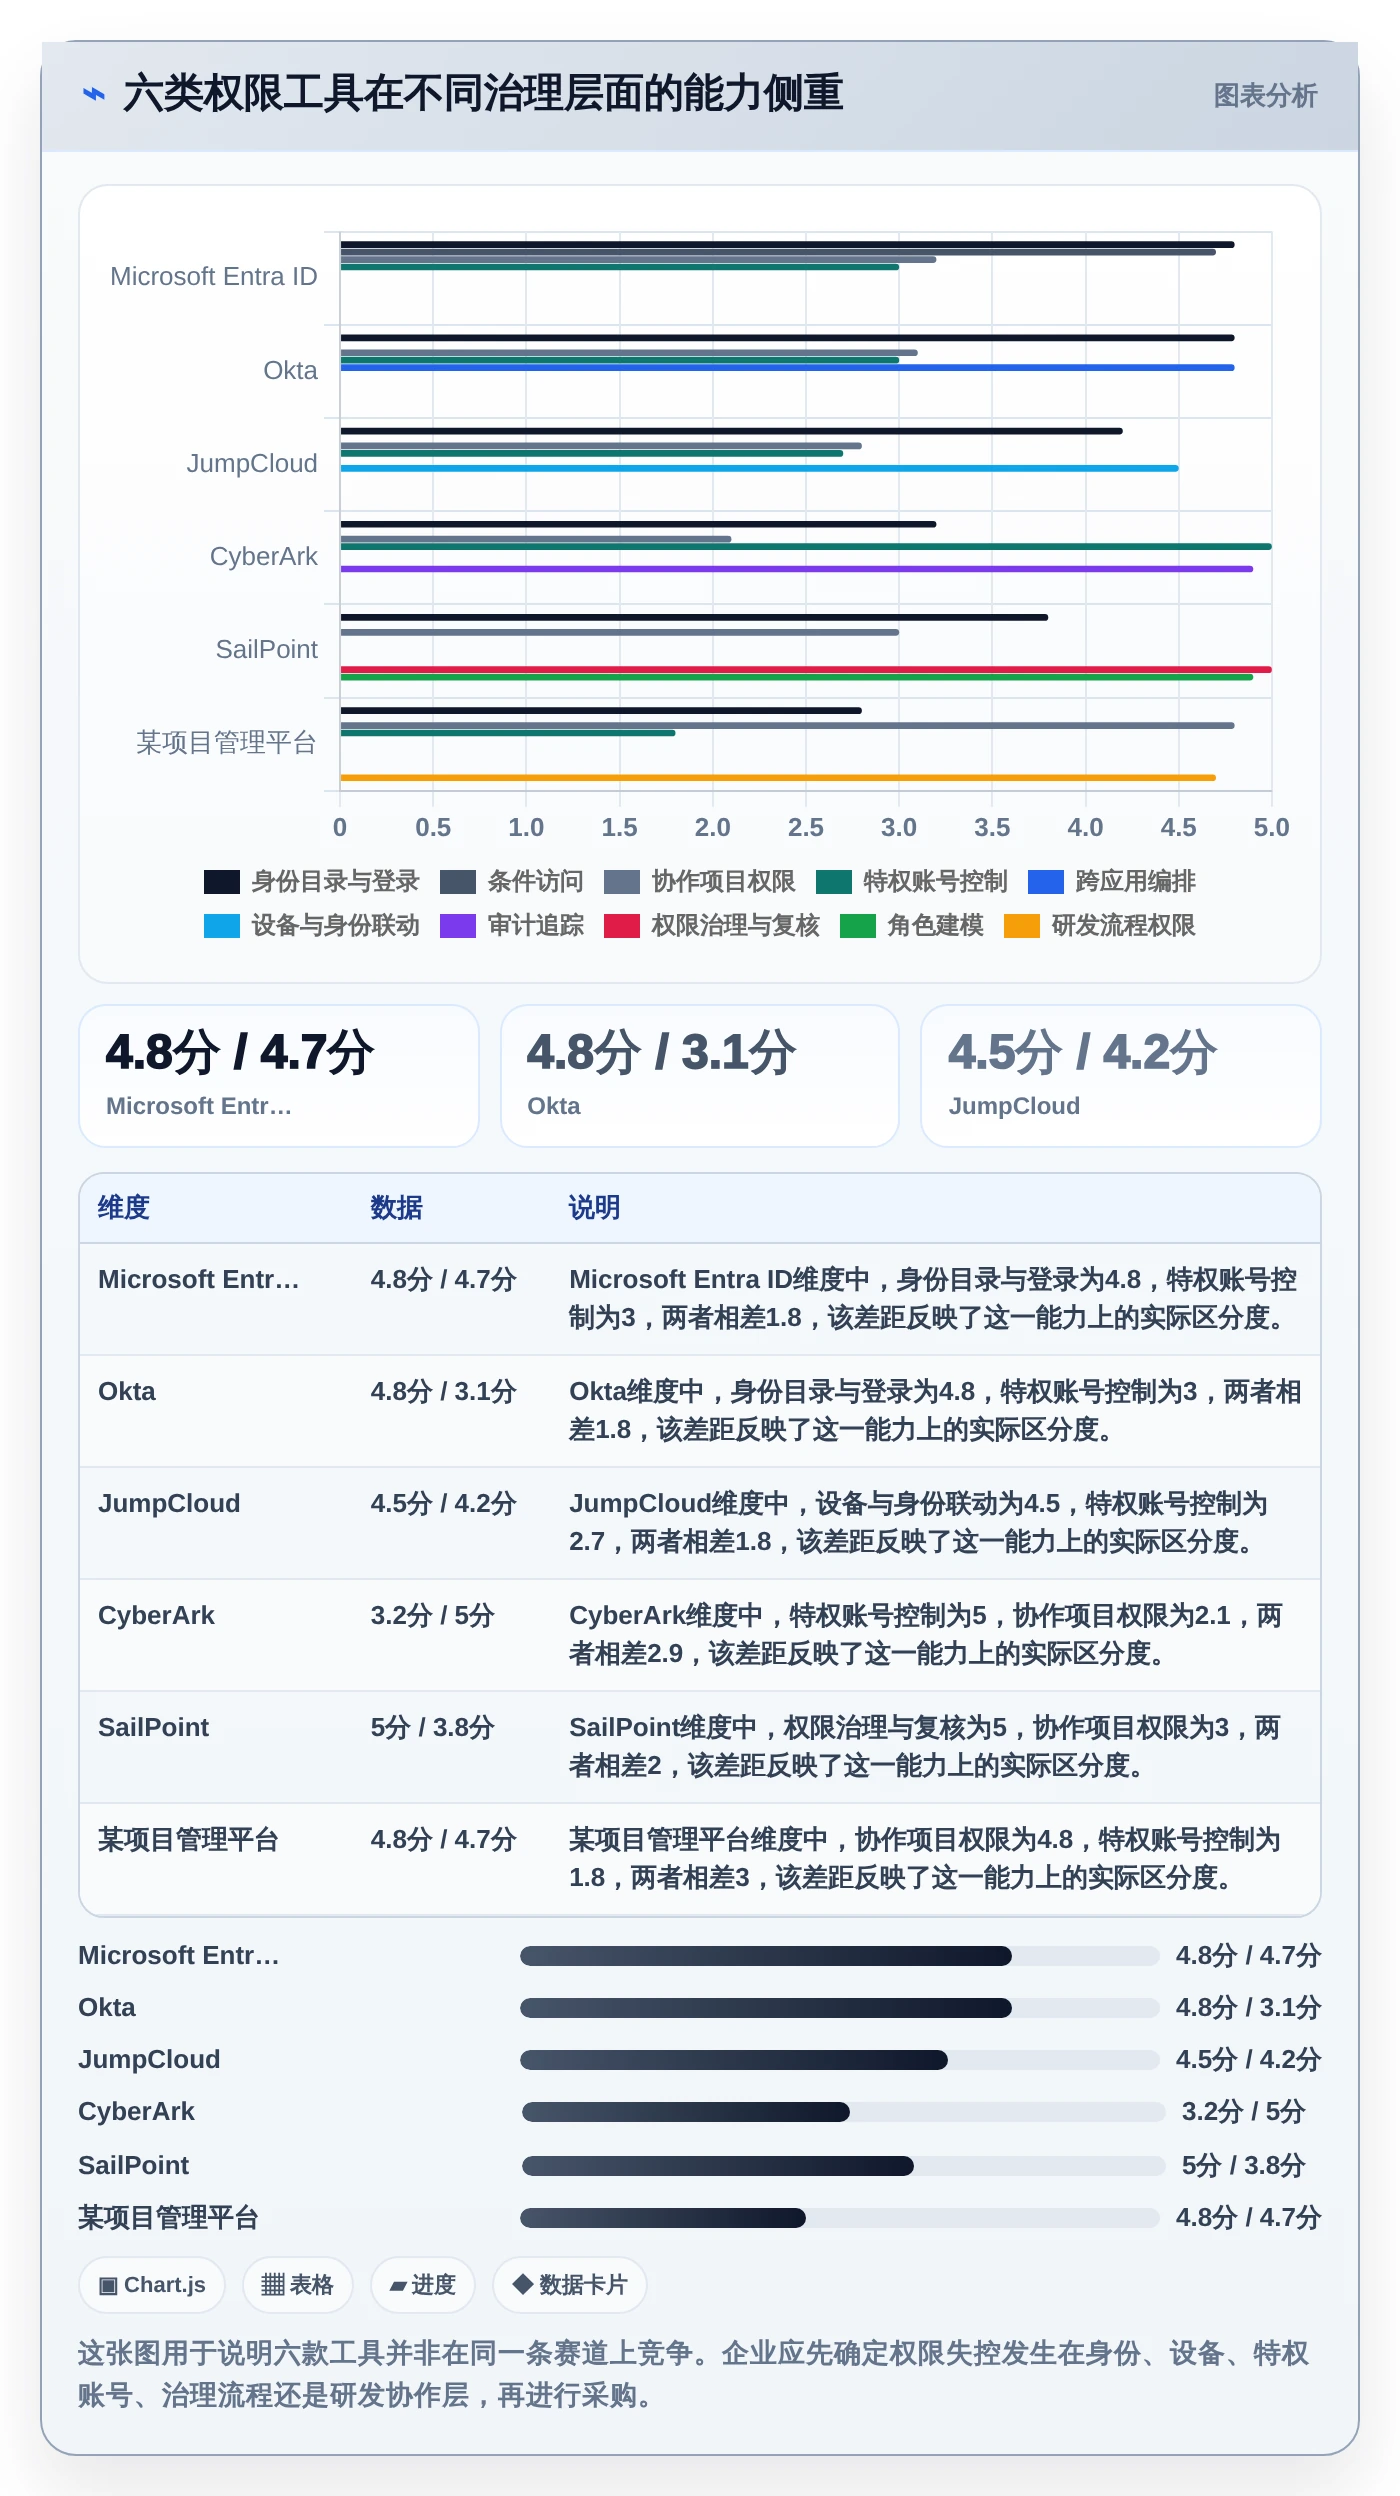Click the SailPoint chart axis label
The height and width of the screenshot is (2496, 1400).
pyautogui.click(x=266, y=649)
